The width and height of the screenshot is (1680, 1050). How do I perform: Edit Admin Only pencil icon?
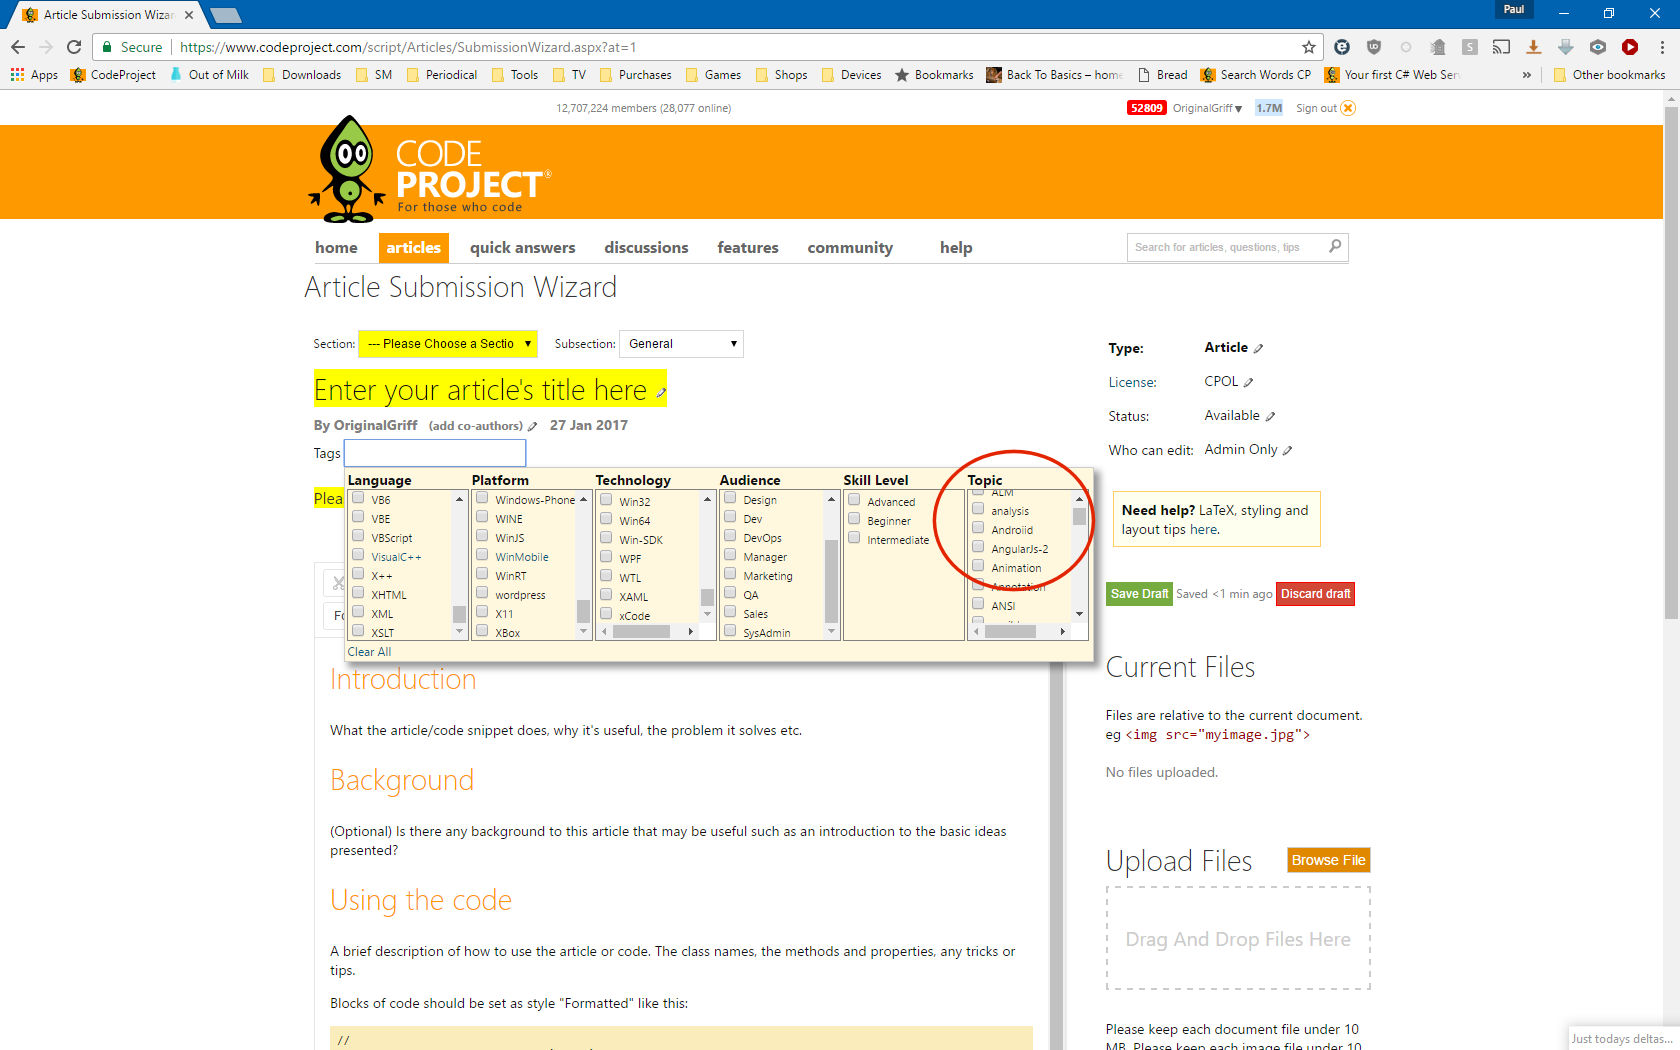pos(1287,451)
